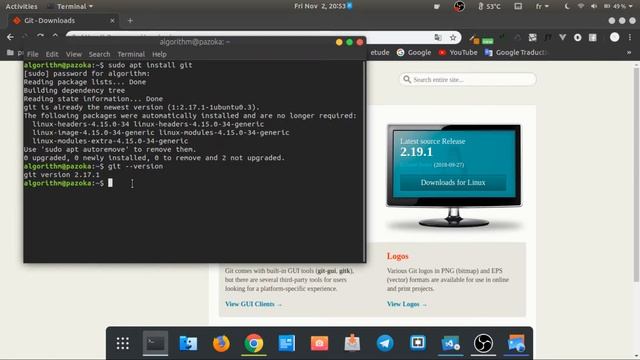
Task: Click the bookmark star in Chrome address bar
Action: pyautogui.click(x=453, y=38)
